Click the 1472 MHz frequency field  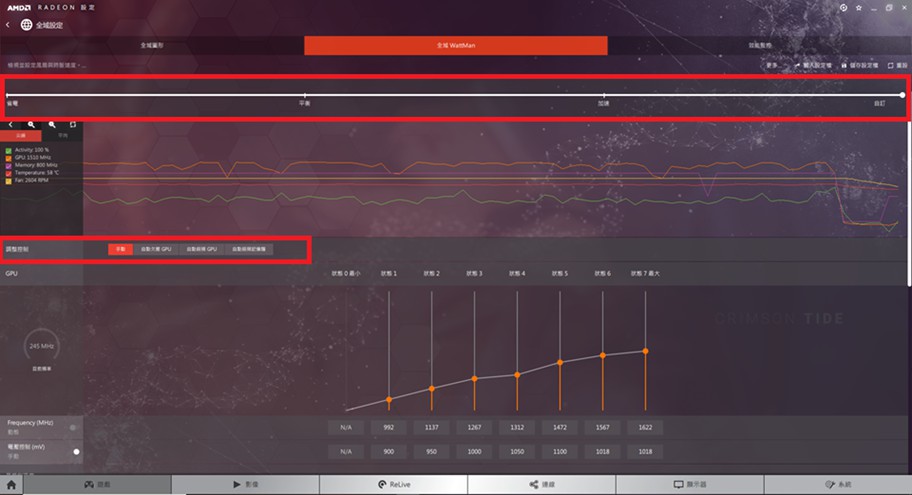point(560,428)
